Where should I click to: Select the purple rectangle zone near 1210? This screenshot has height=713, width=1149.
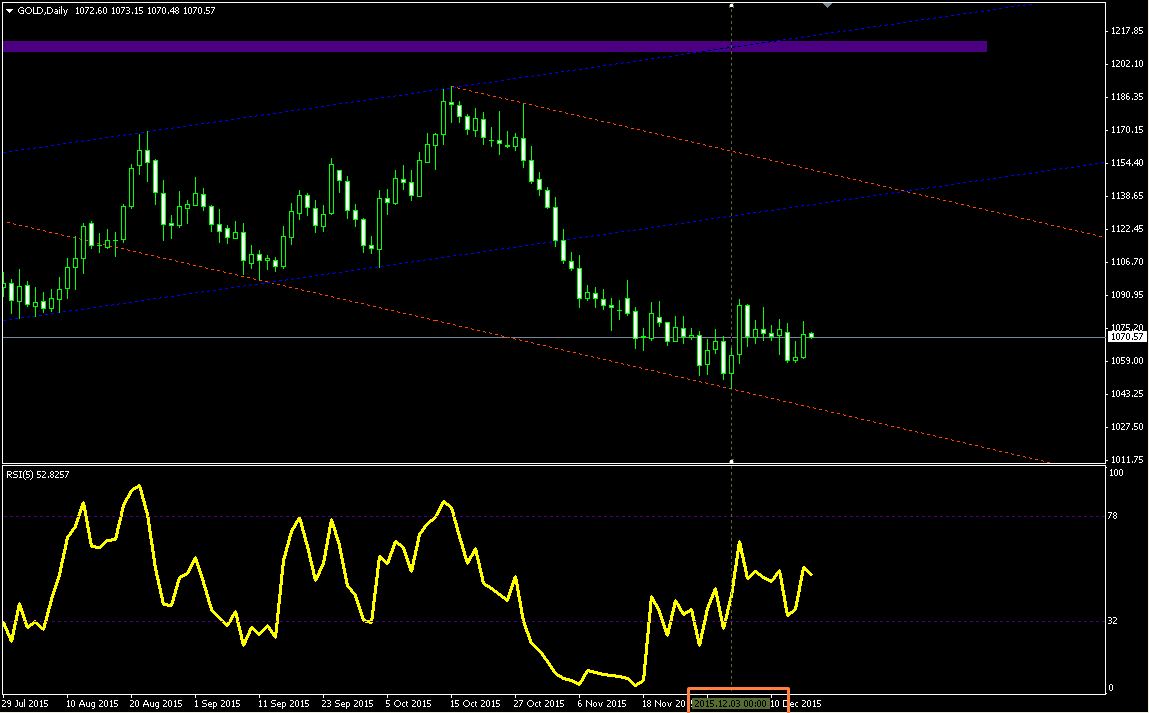point(495,47)
